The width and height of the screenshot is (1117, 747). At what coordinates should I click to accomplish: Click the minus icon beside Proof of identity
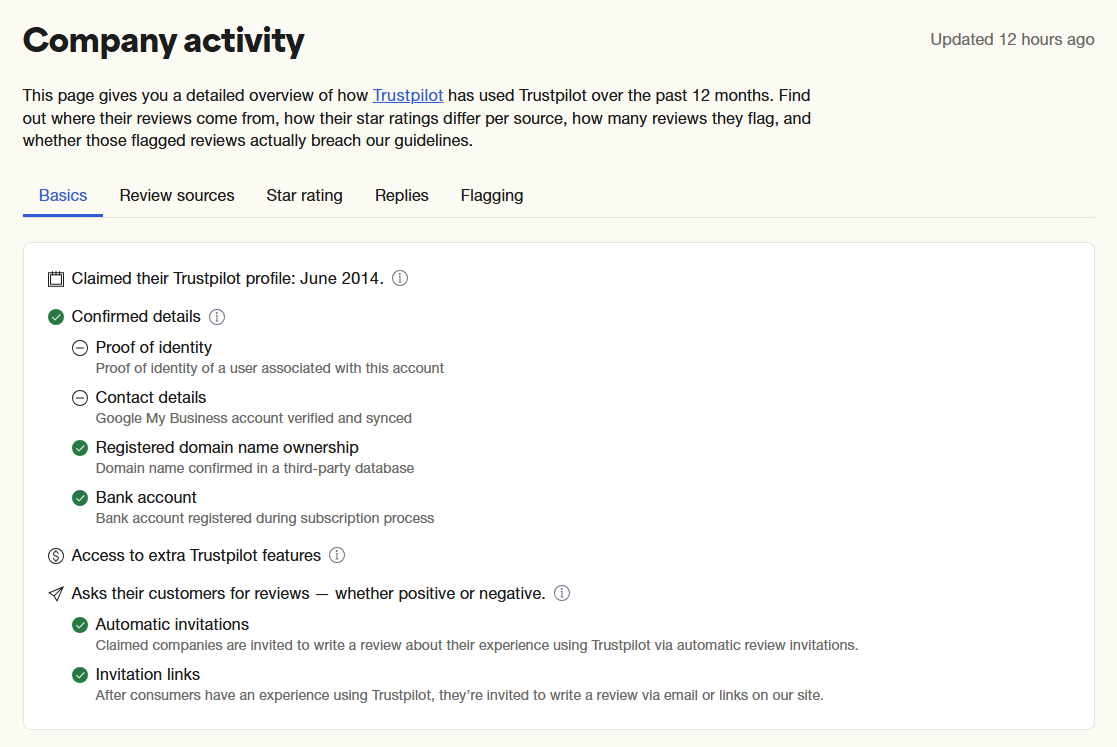point(80,347)
